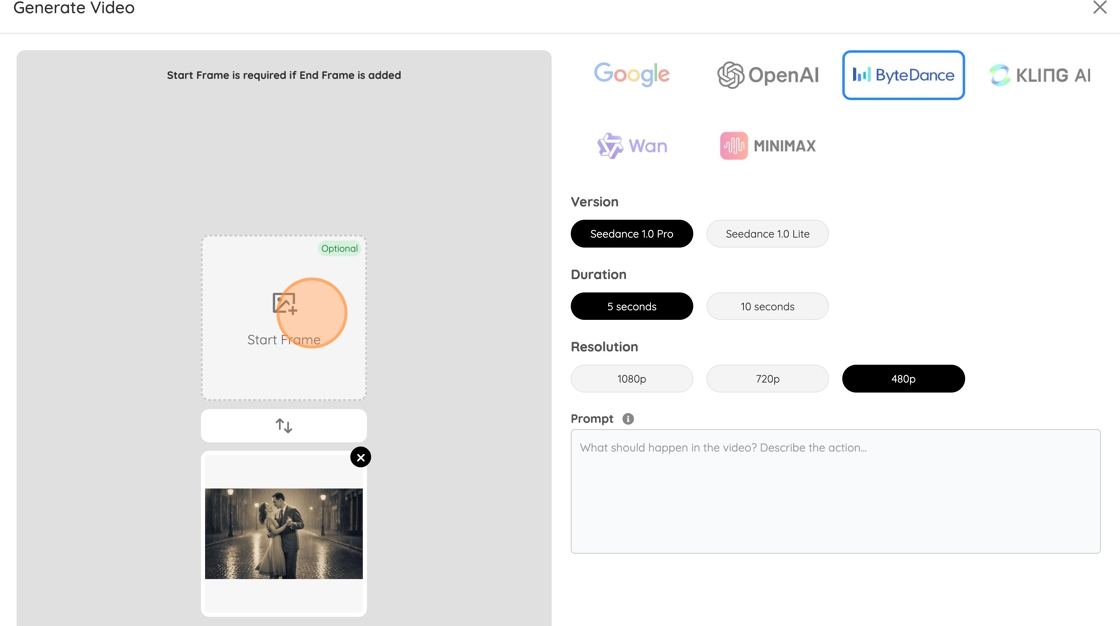Click the Prompt info icon
This screenshot has height=626, width=1120.
click(628, 419)
